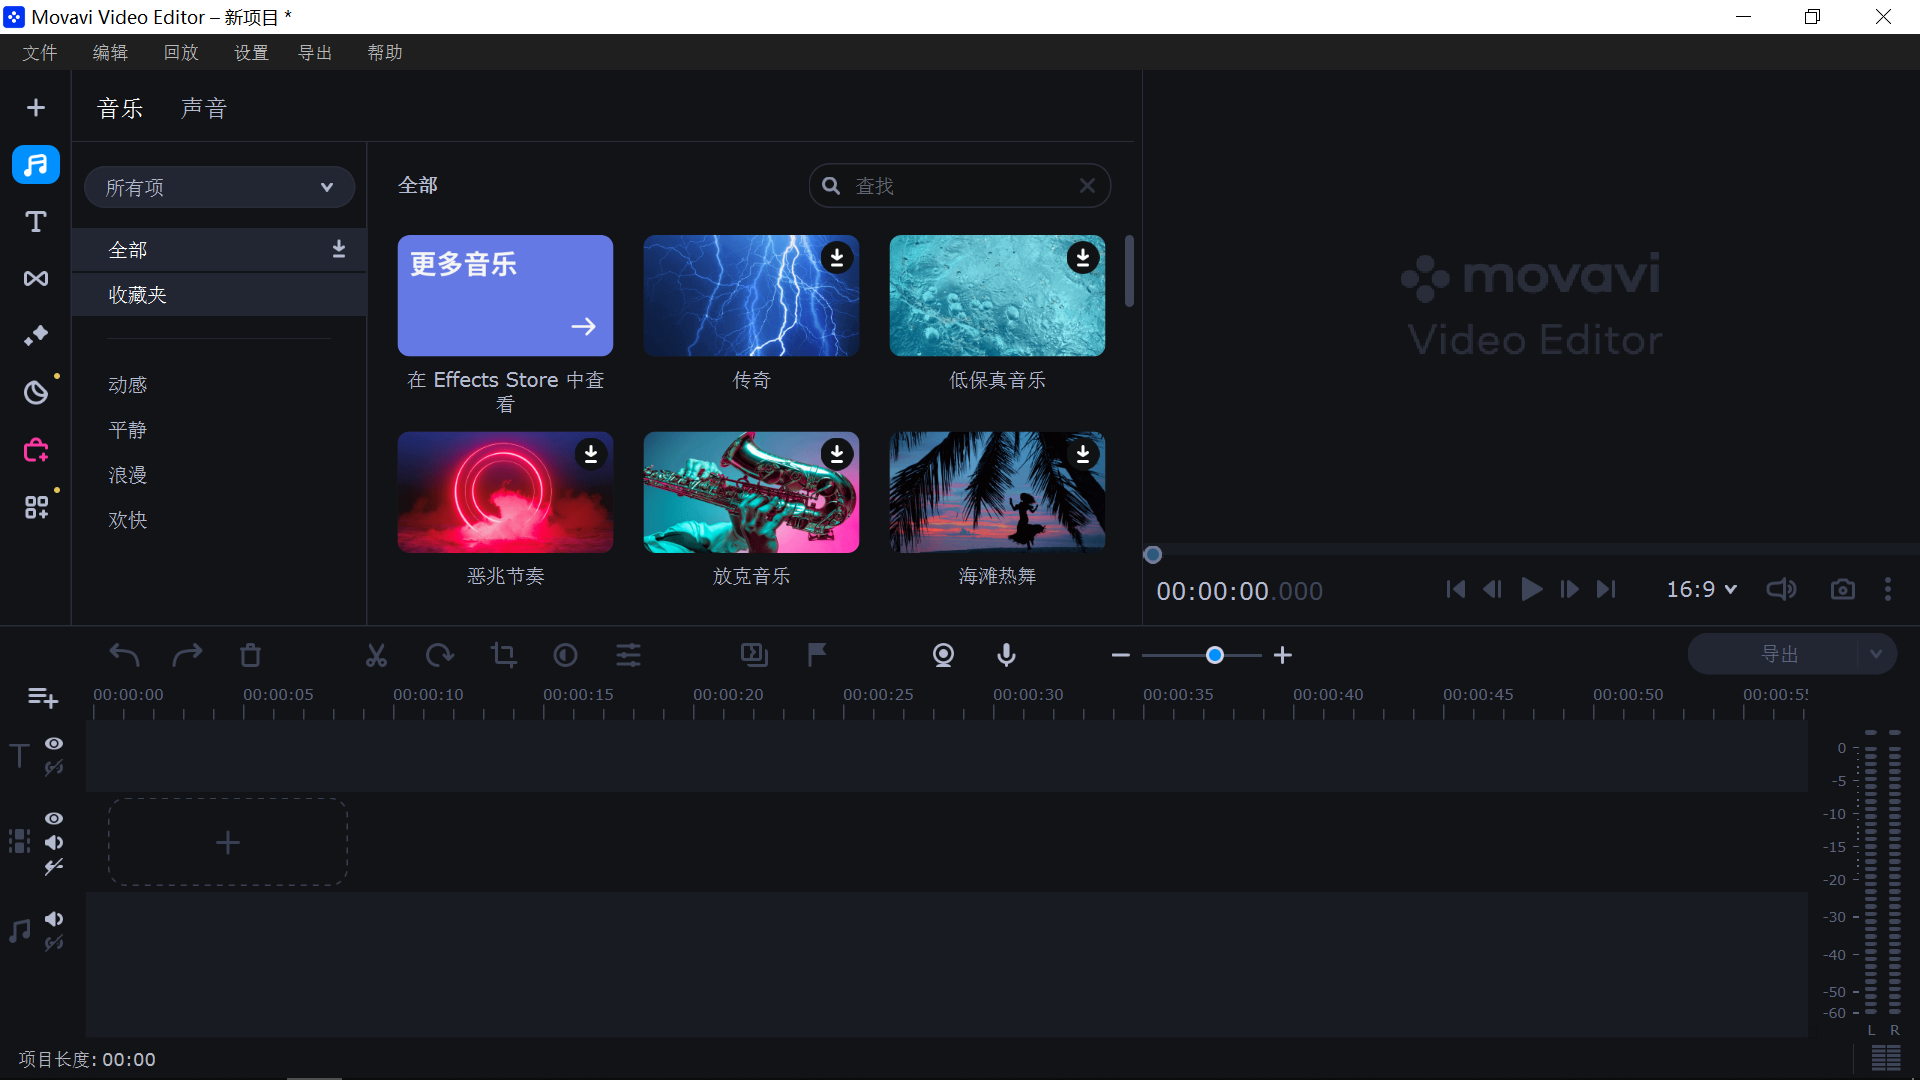
Task: Open the 所有项 dropdown
Action: pos(220,187)
